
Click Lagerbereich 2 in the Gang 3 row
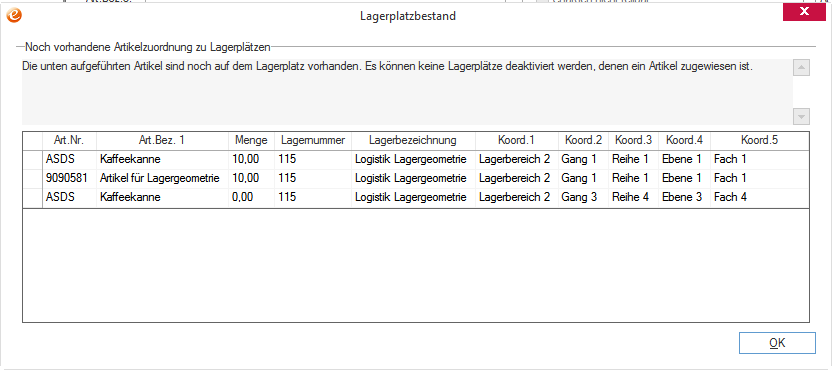click(x=517, y=198)
